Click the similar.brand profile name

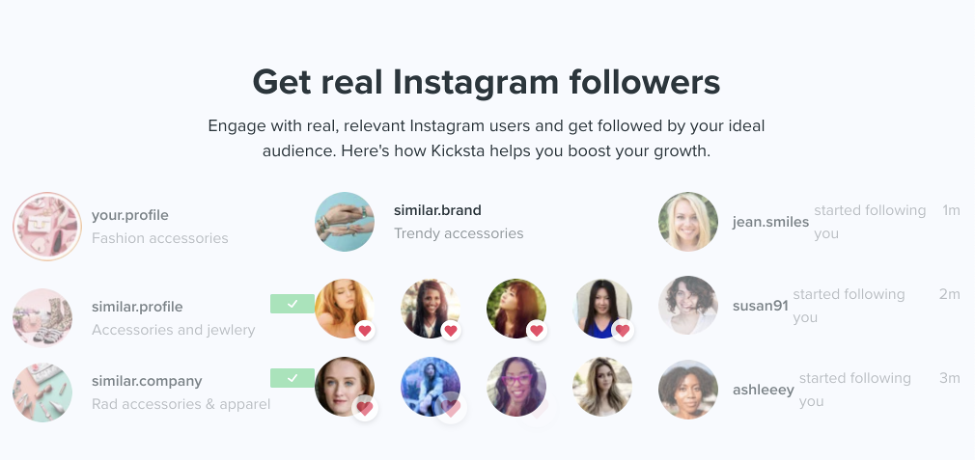(437, 210)
